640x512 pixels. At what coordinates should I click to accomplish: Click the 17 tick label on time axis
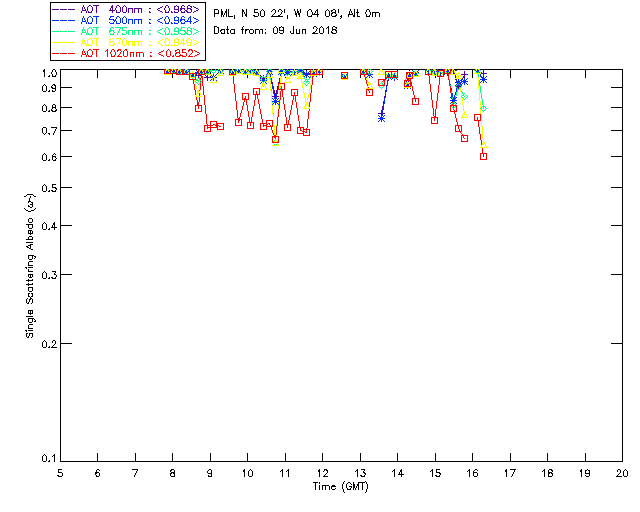510,473
